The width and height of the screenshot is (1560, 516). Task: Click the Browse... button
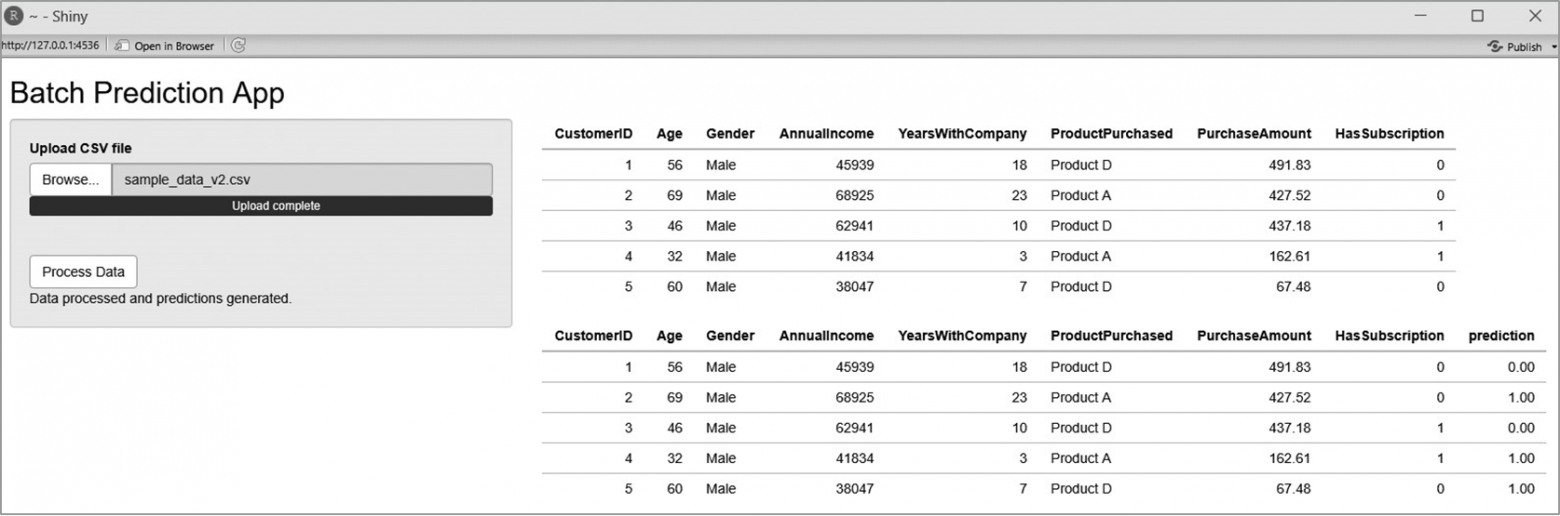[x=70, y=180]
